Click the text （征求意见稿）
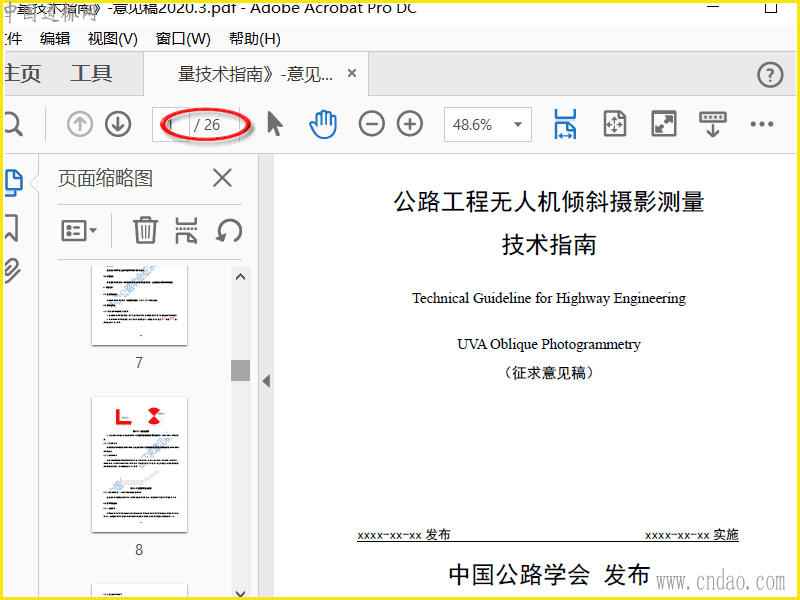 [x=549, y=373]
